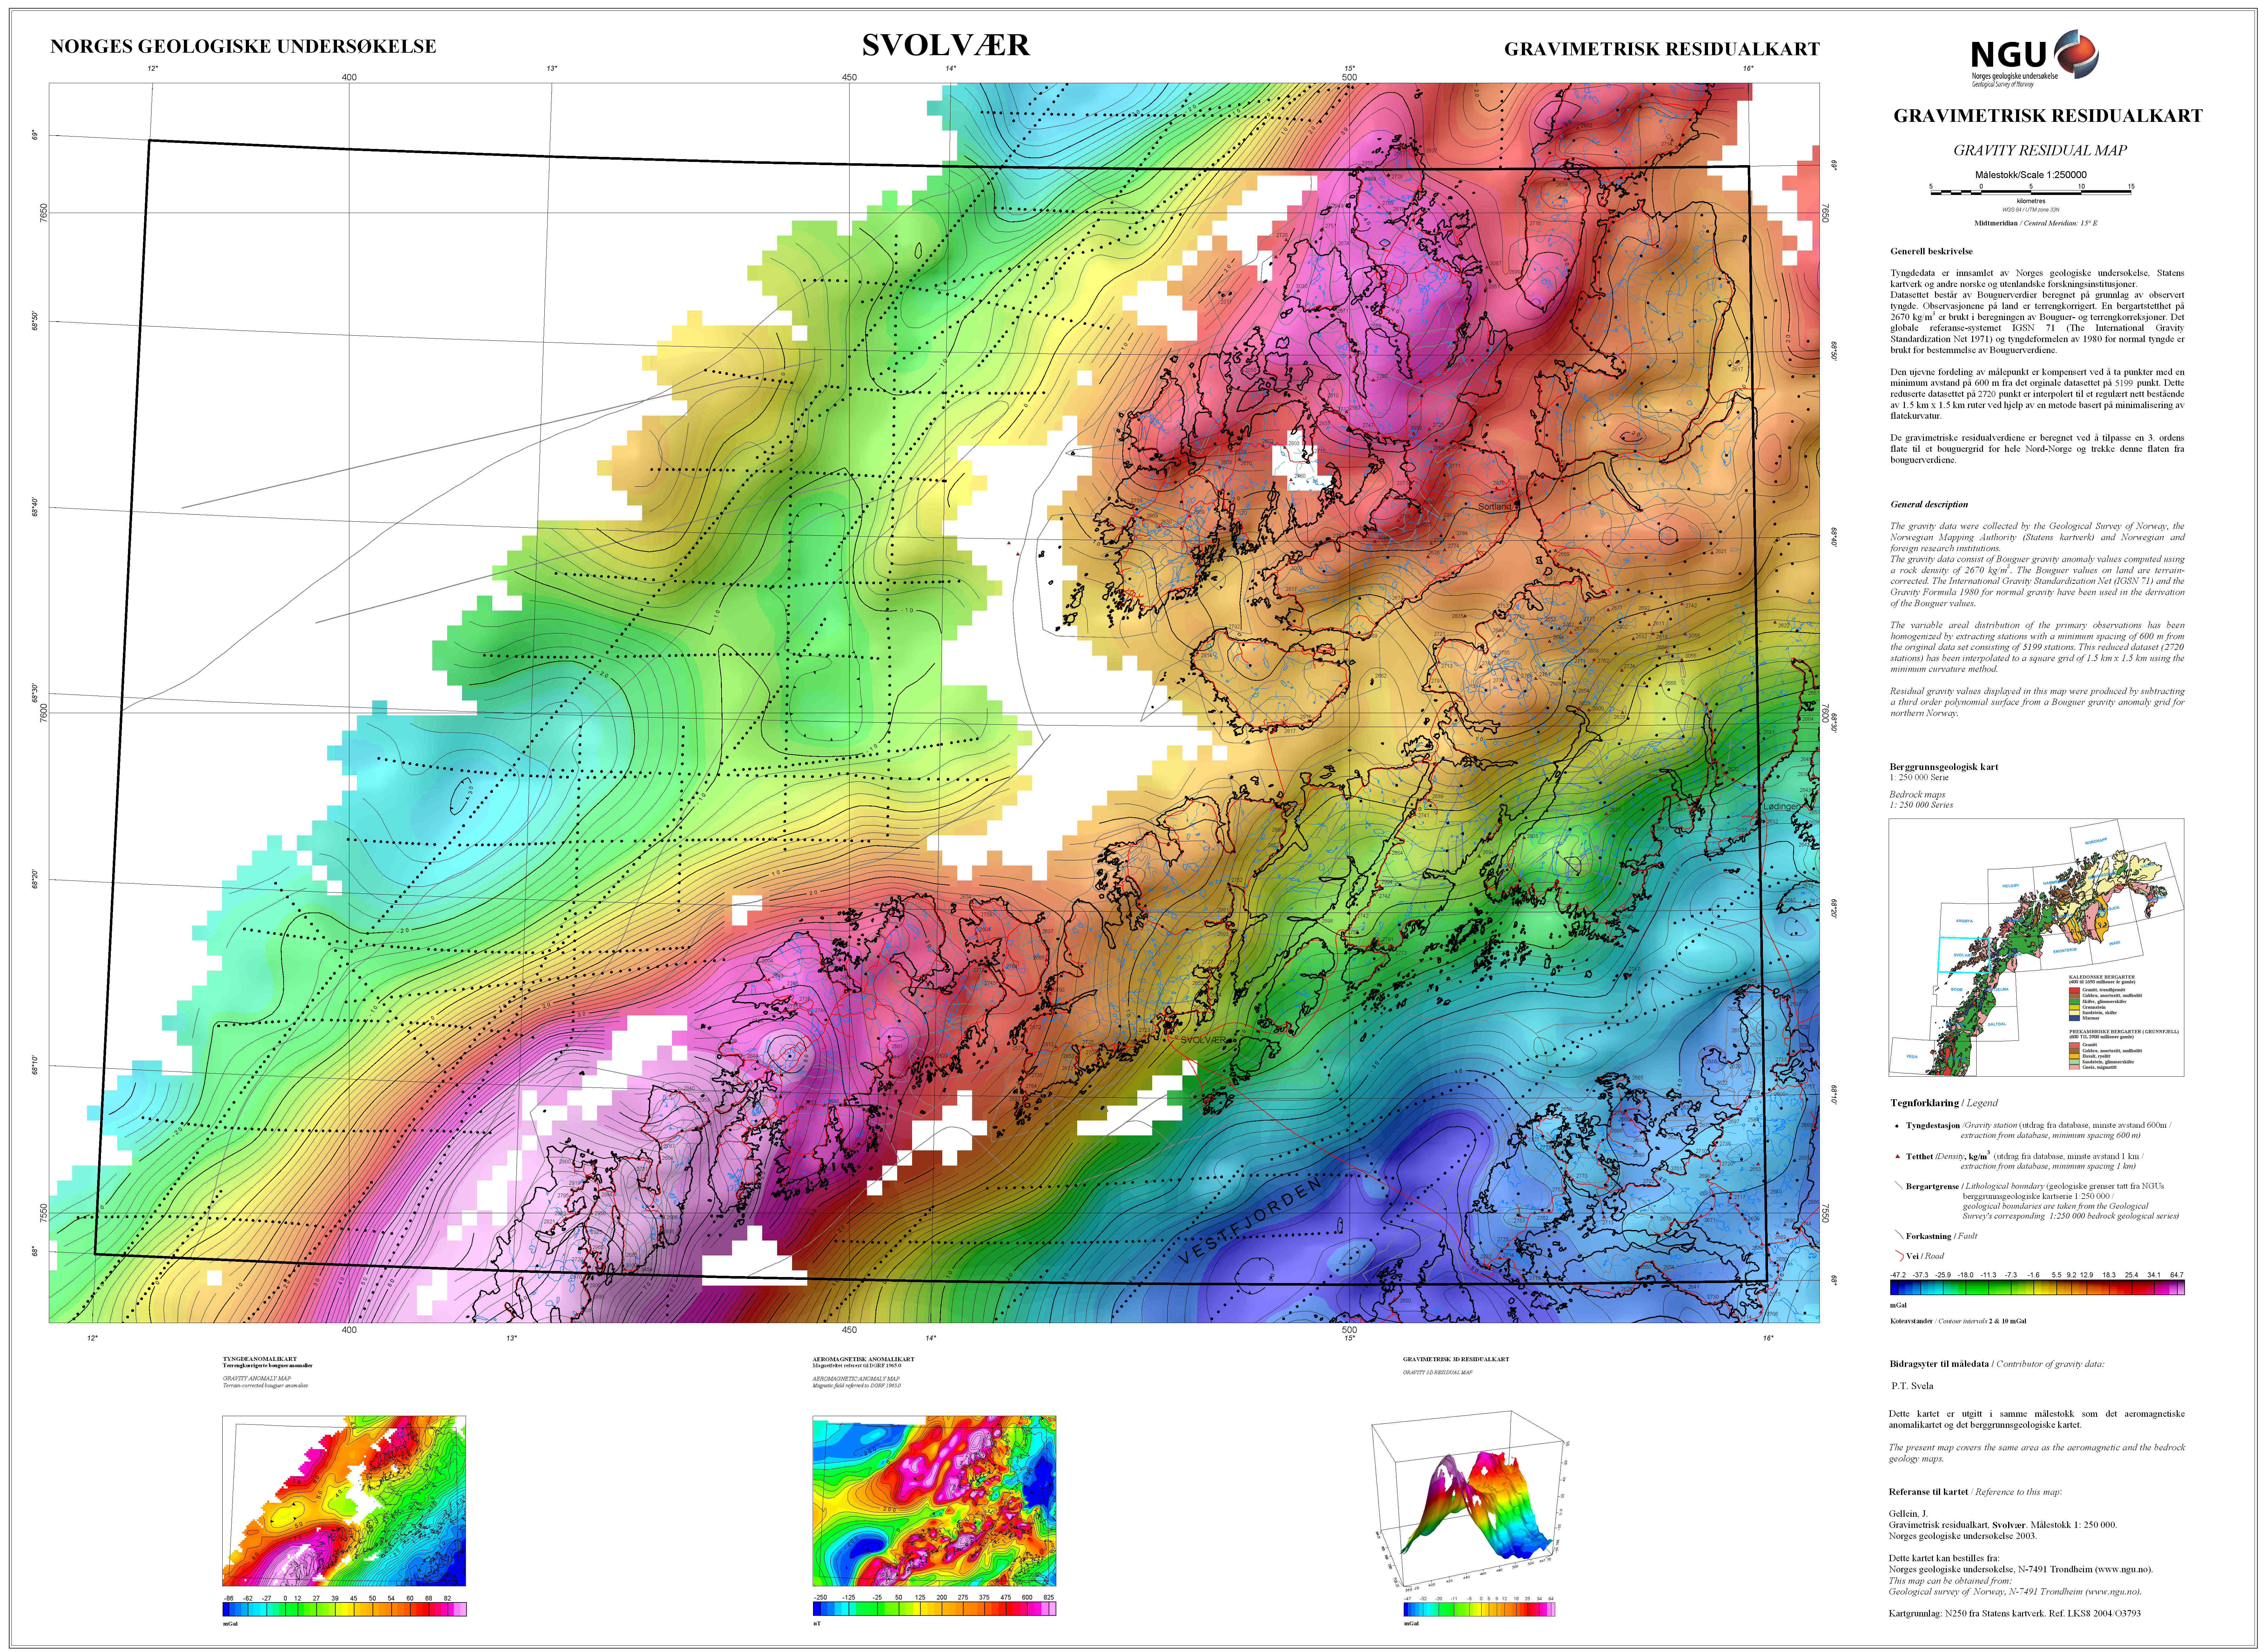This screenshot has width=2265, height=1652.
Task: Click the Tegnforklaring / Legend heading
Action: (x=1944, y=1103)
